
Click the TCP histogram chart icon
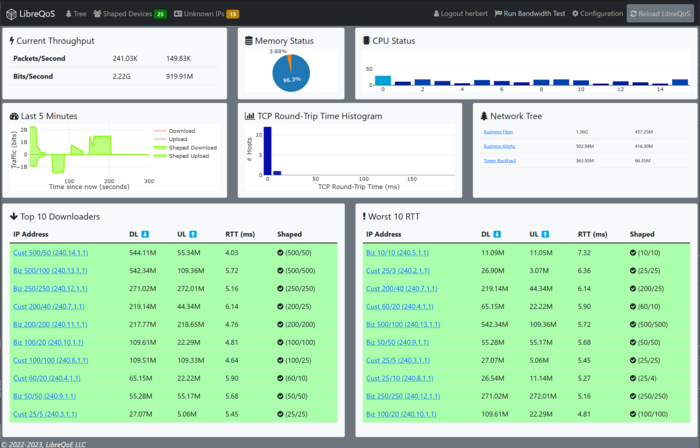(250, 116)
